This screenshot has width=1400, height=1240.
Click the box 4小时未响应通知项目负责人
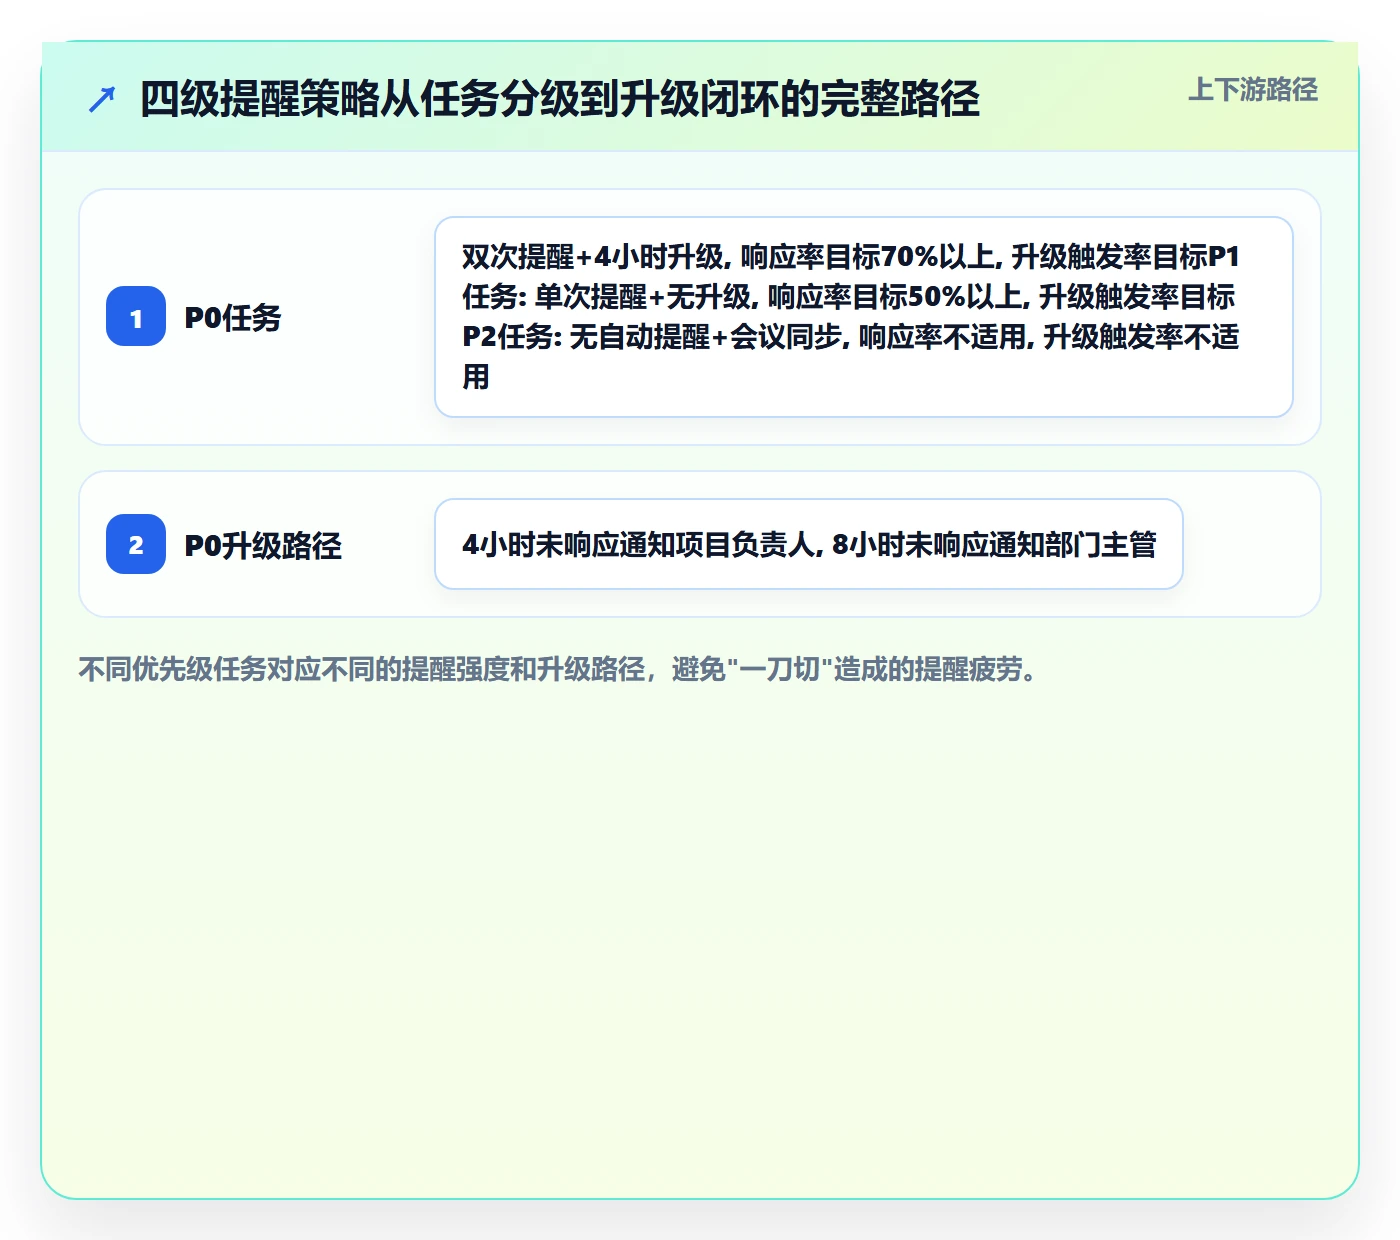(x=809, y=544)
